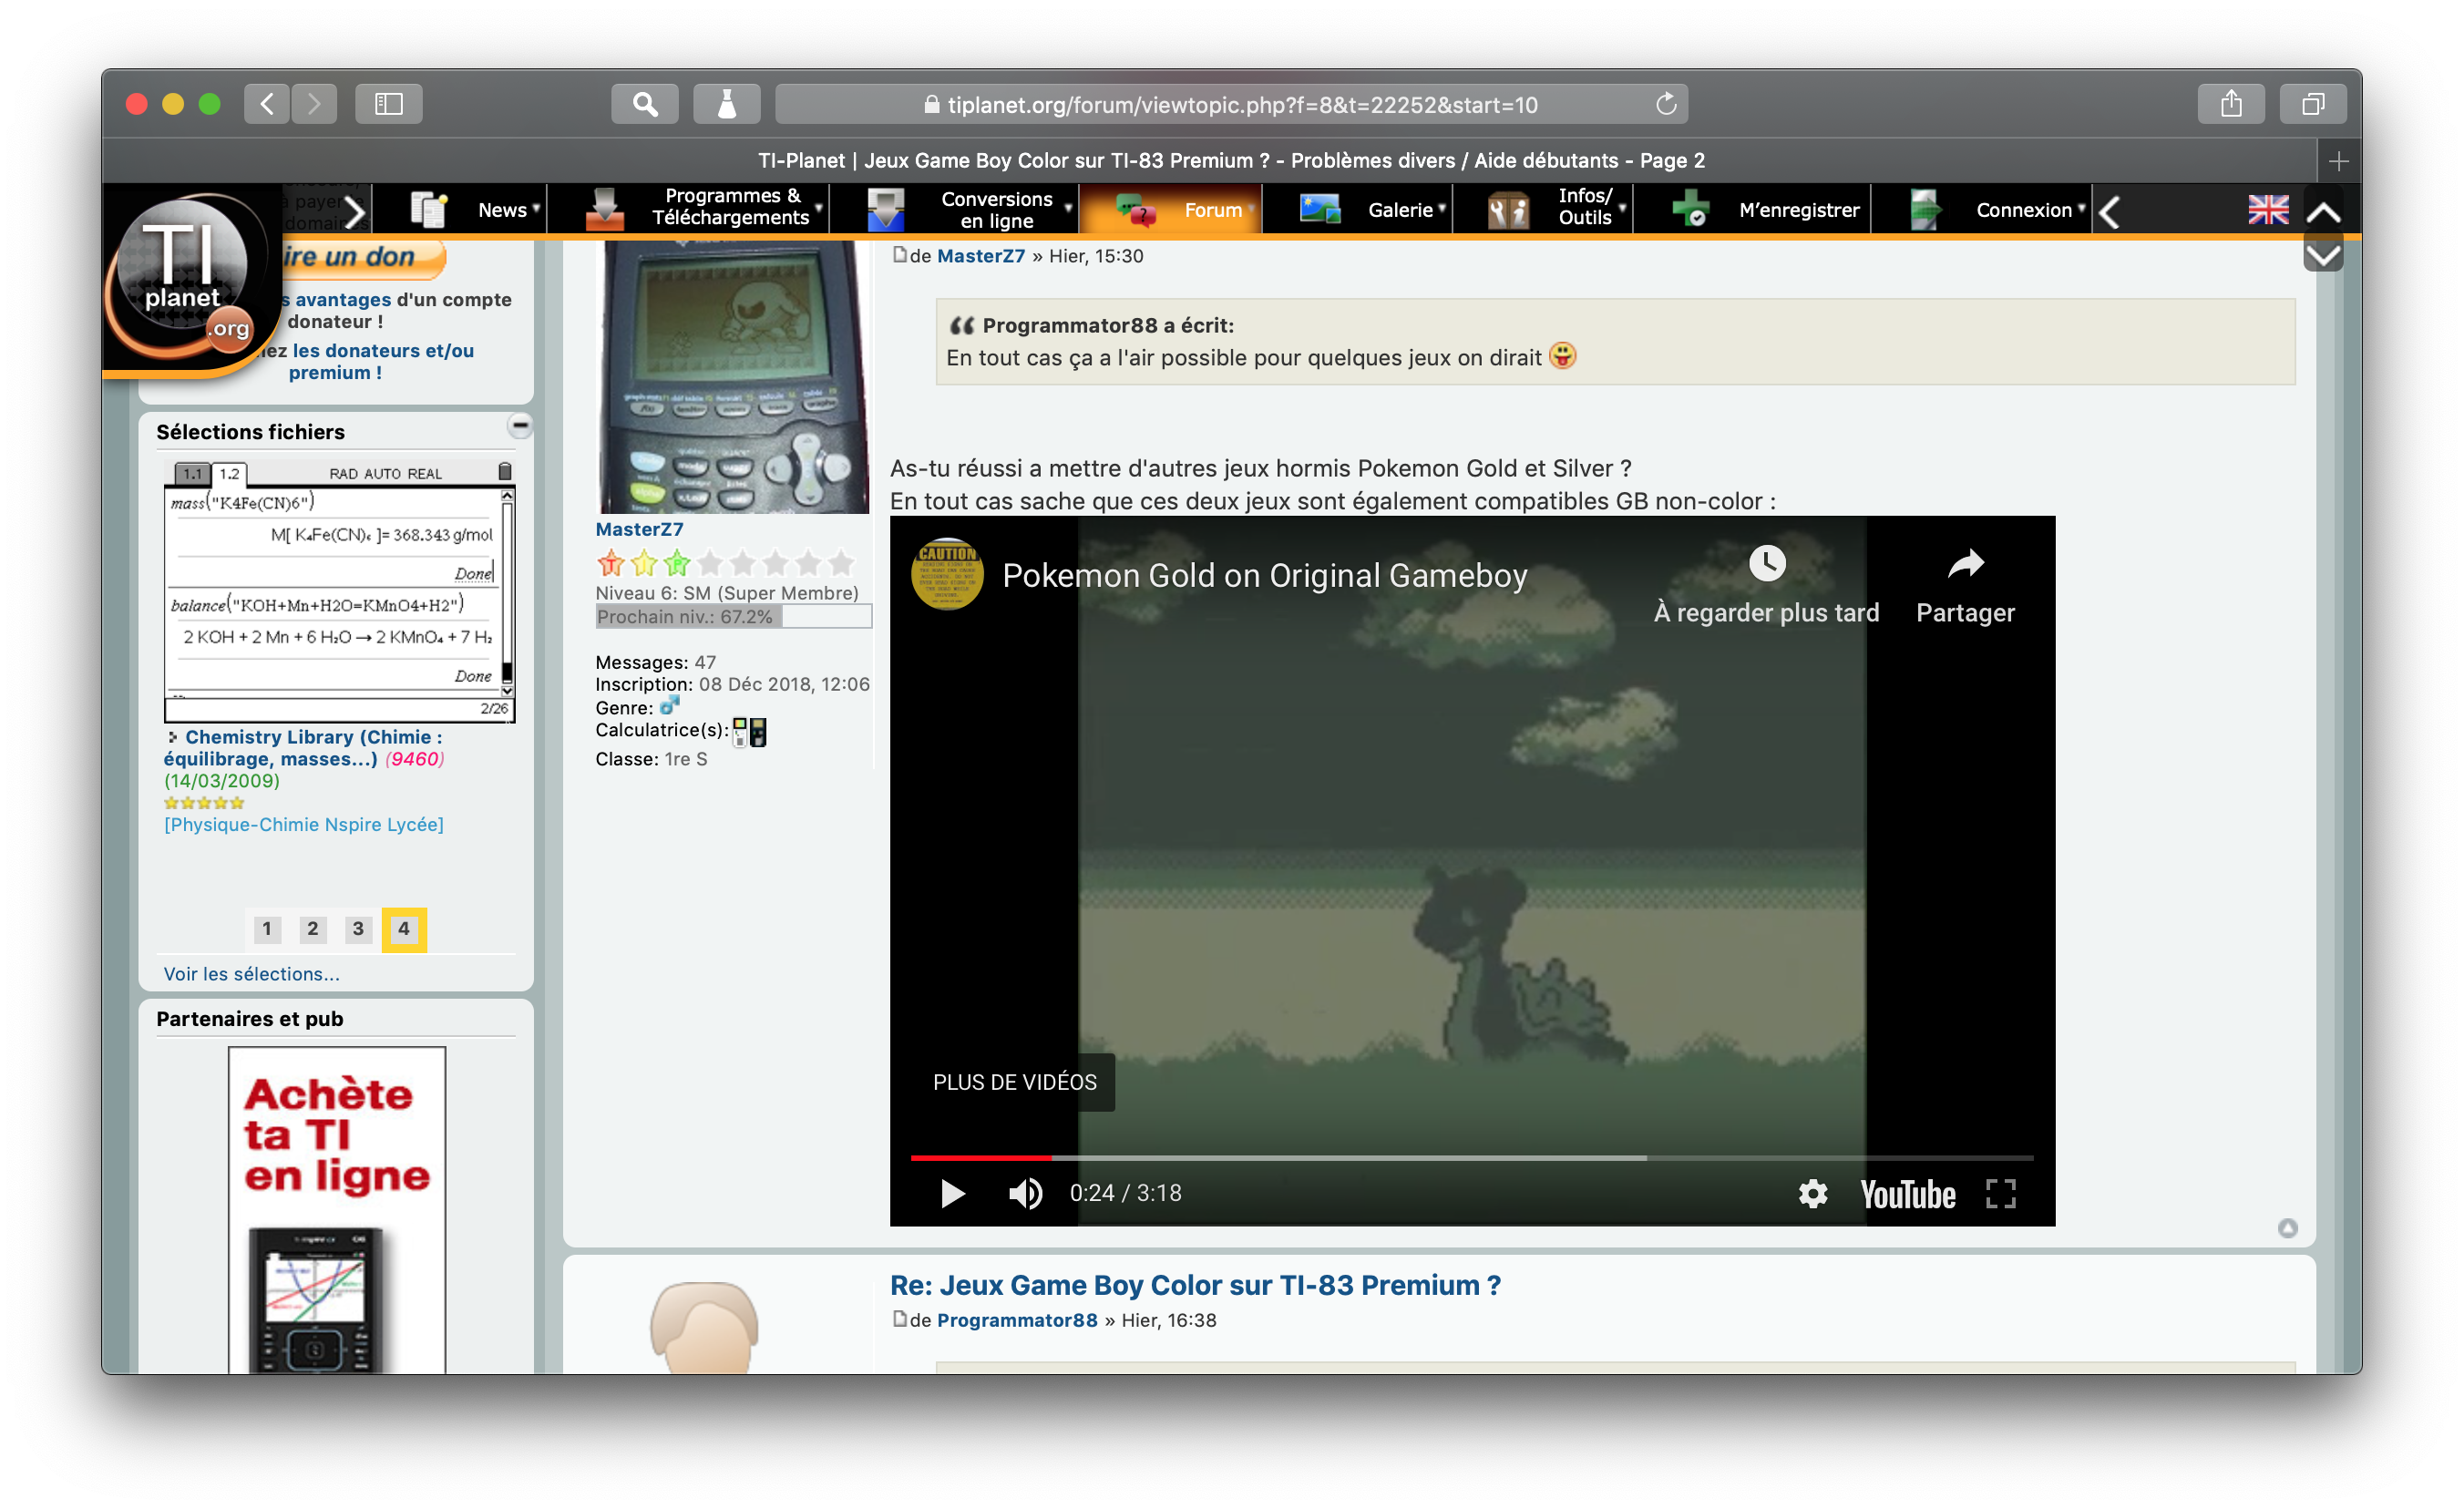2464x1509 pixels.
Task: Open Conversions en ligne menu
Action: [996, 210]
